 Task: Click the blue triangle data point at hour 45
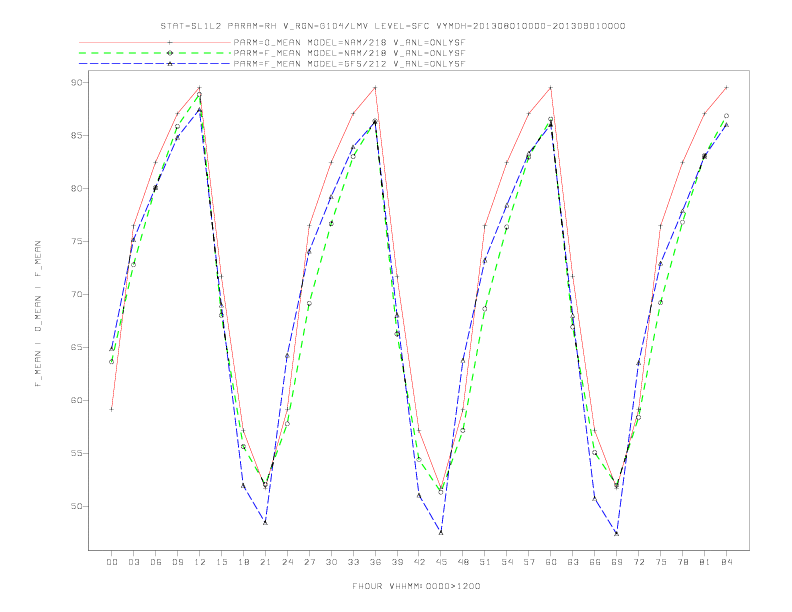pyautogui.click(x=441, y=533)
